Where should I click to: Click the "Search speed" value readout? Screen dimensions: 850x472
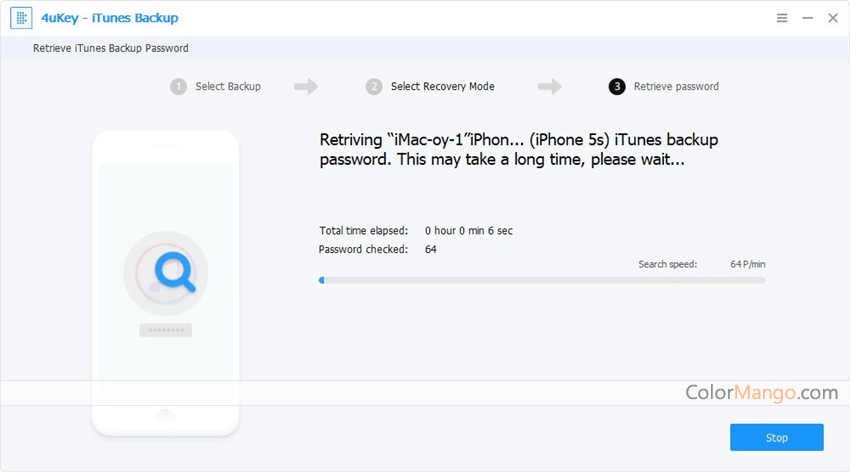pos(748,264)
